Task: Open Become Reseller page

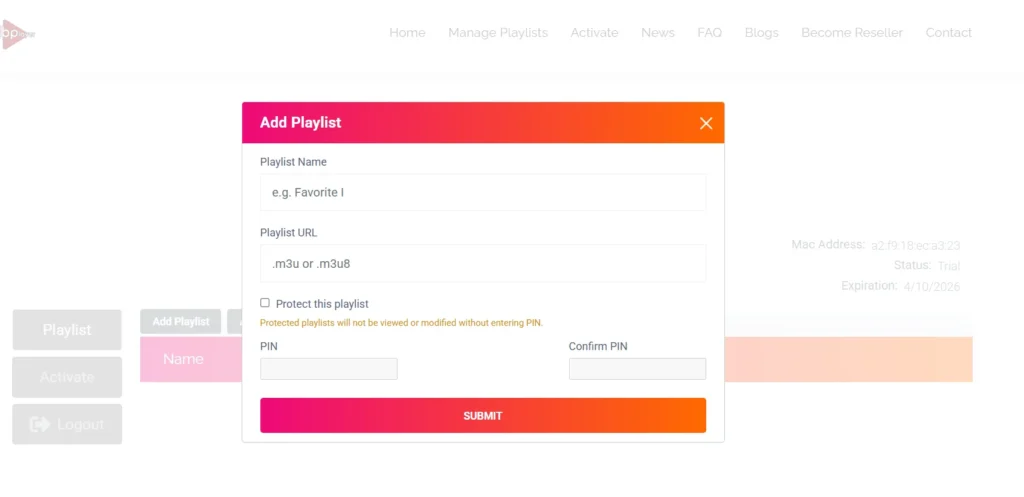Action: click(852, 33)
